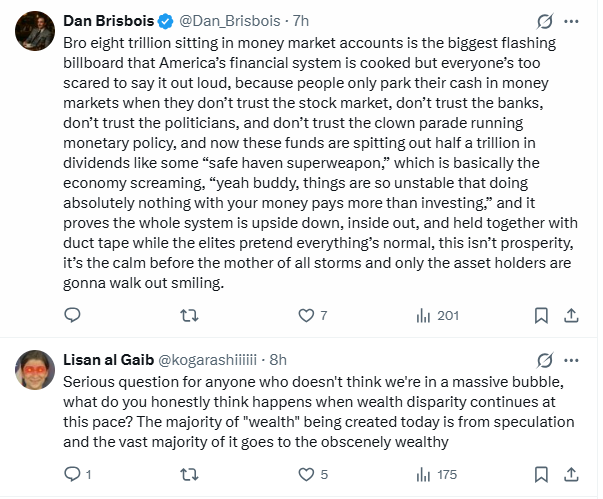Open Grok icon on Lisan al Gaib's post
Image resolution: width=603 pixels, height=499 pixels.
point(545,359)
